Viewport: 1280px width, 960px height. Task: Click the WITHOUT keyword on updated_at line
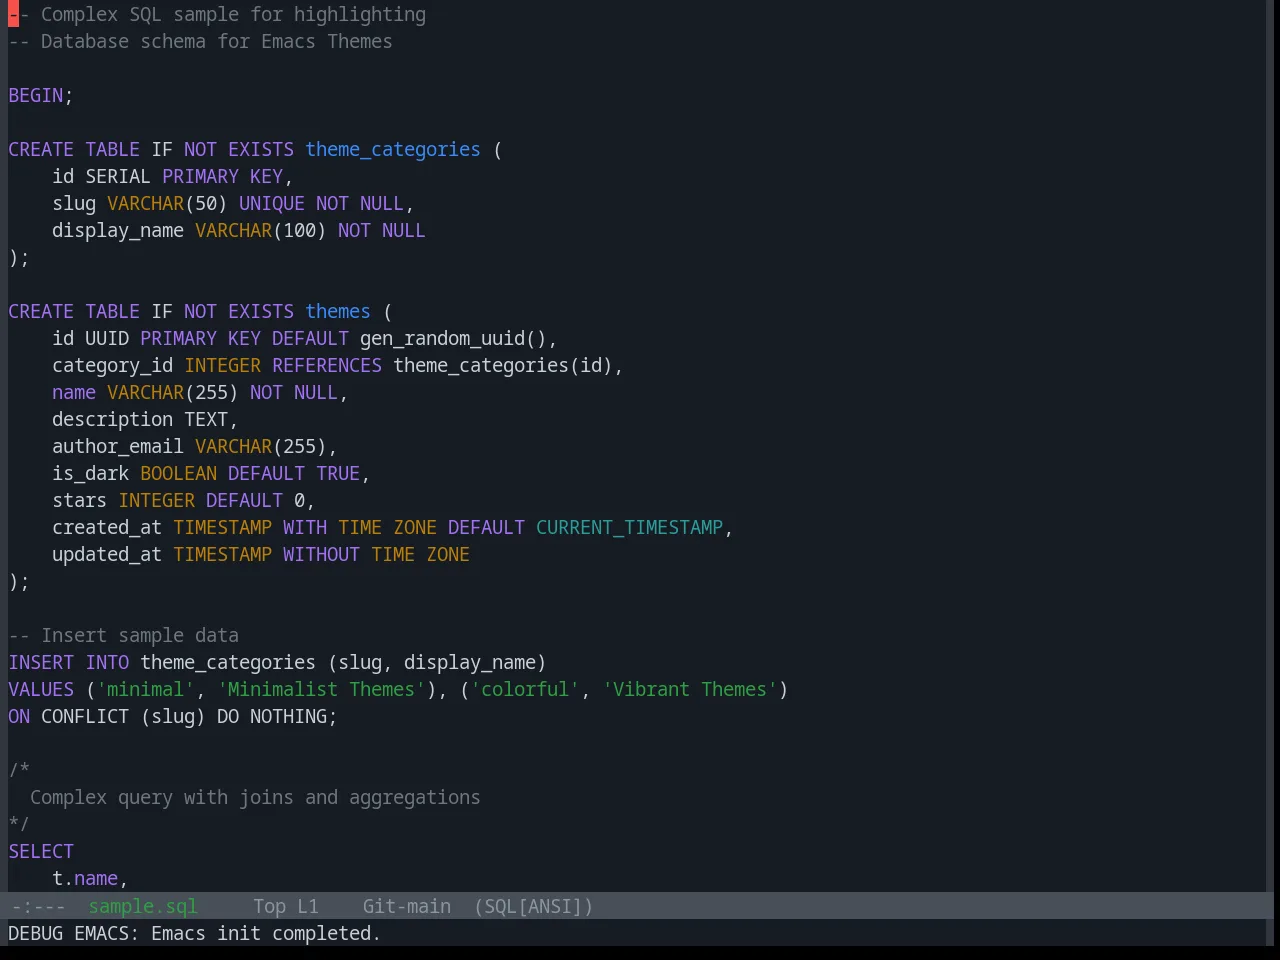click(321, 554)
